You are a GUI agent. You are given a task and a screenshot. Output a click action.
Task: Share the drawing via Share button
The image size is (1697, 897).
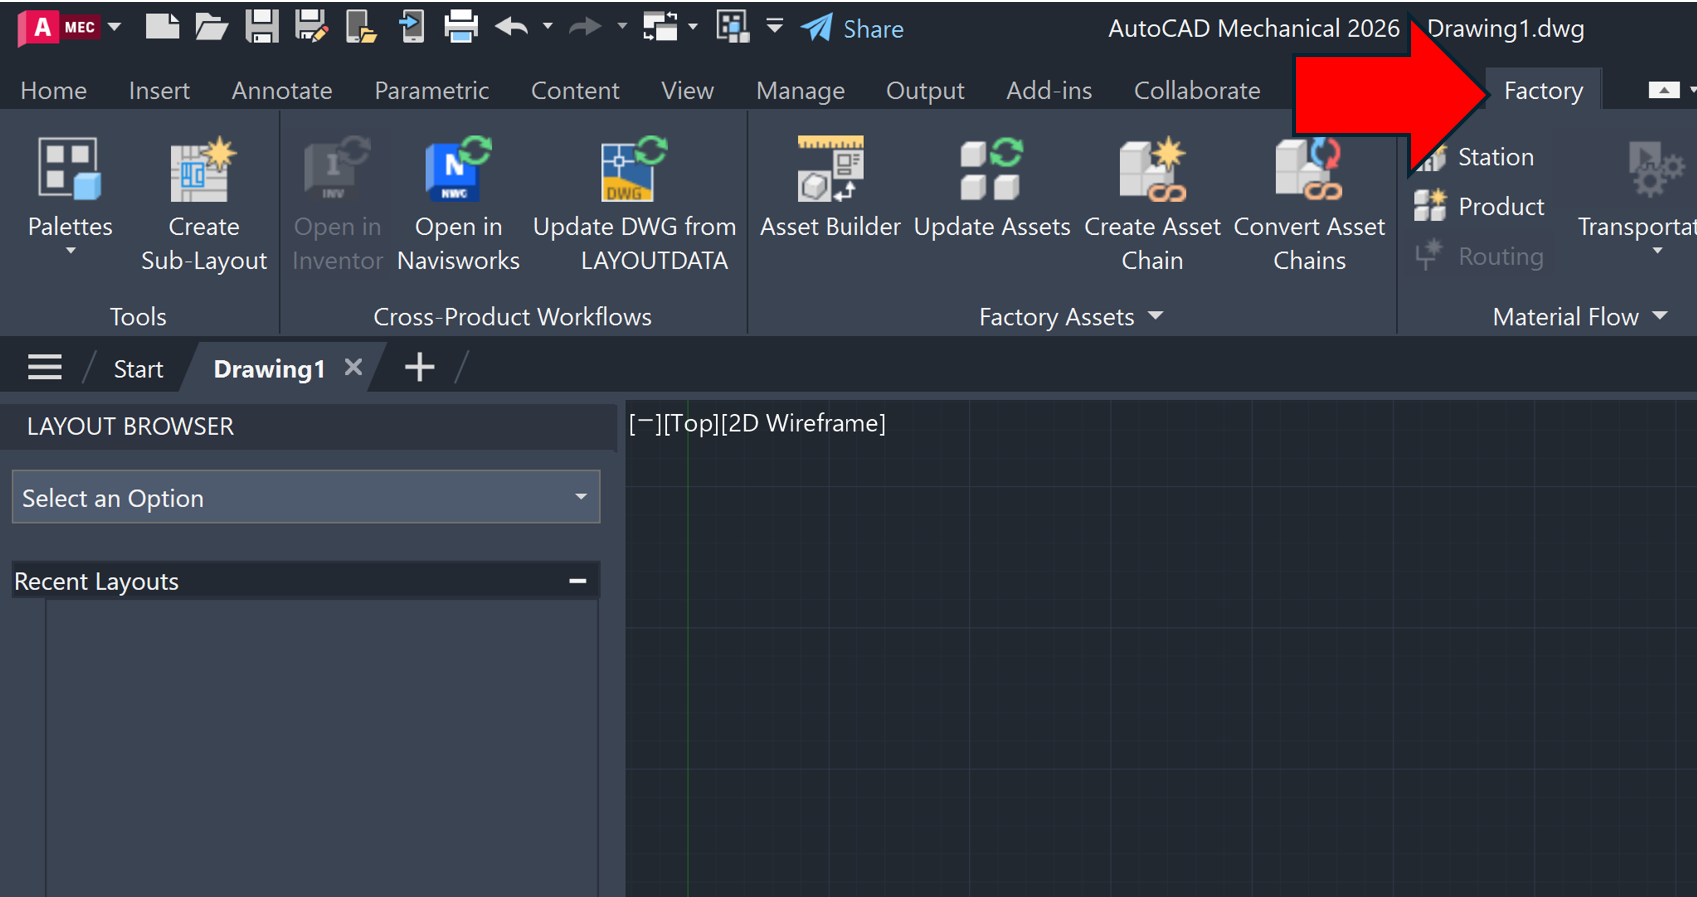coord(853,29)
